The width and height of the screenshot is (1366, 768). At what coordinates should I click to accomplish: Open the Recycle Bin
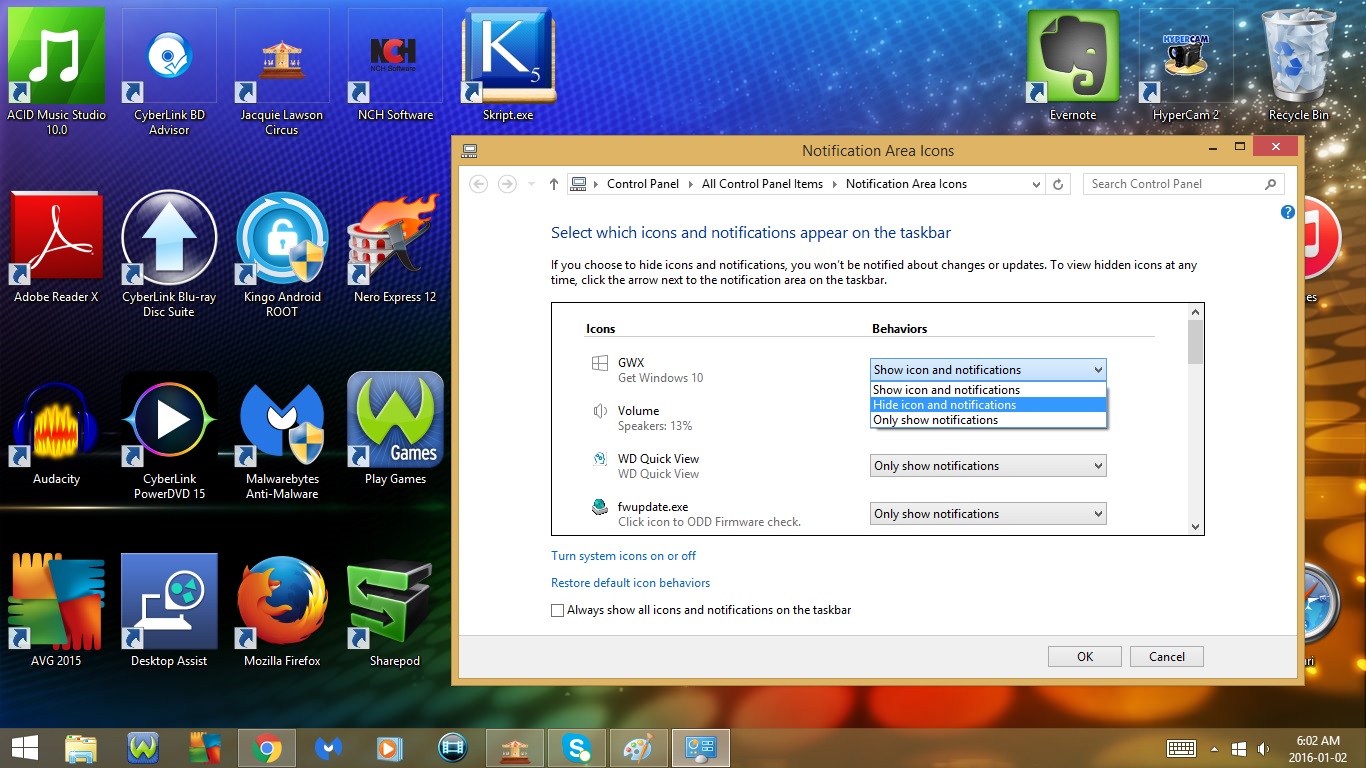point(1299,66)
